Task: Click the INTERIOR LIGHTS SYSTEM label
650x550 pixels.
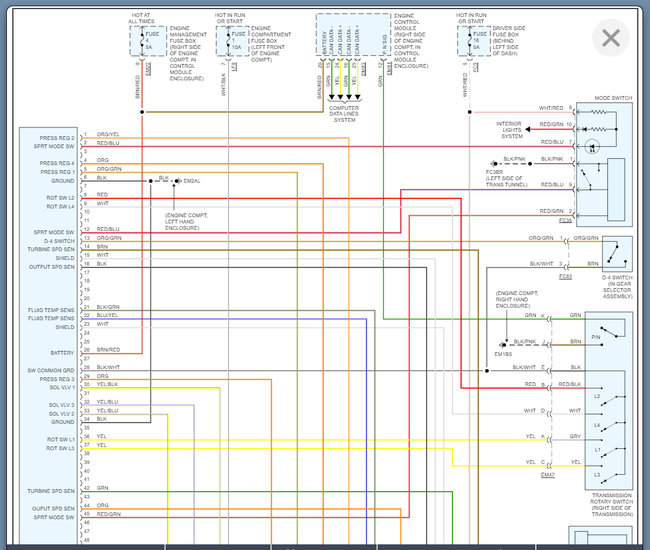Action: tap(509, 130)
